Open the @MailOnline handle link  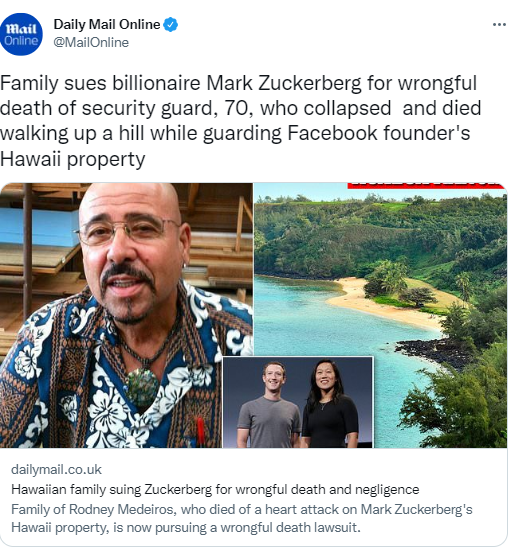point(91,42)
